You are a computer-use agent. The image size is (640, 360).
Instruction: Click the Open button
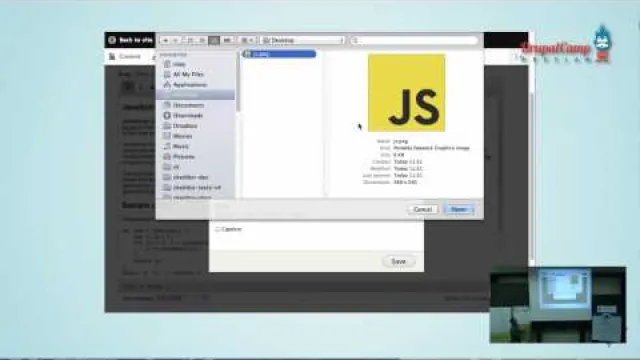[x=458, y=209]
